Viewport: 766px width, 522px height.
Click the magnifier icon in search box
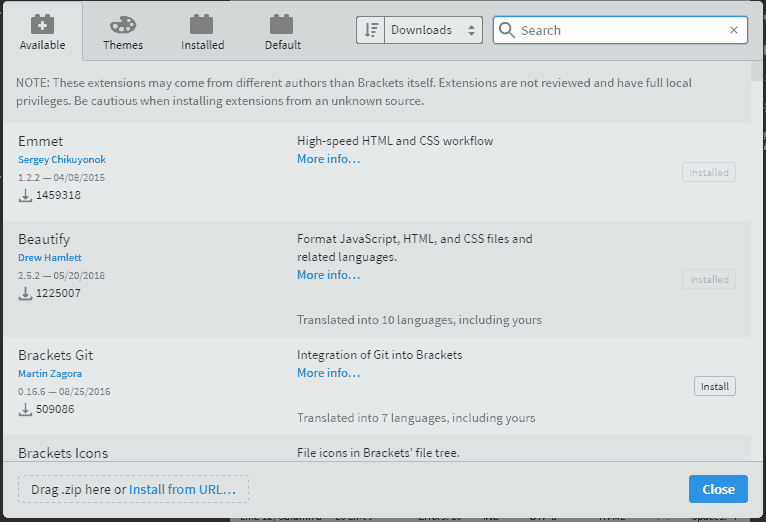(507, 30)
